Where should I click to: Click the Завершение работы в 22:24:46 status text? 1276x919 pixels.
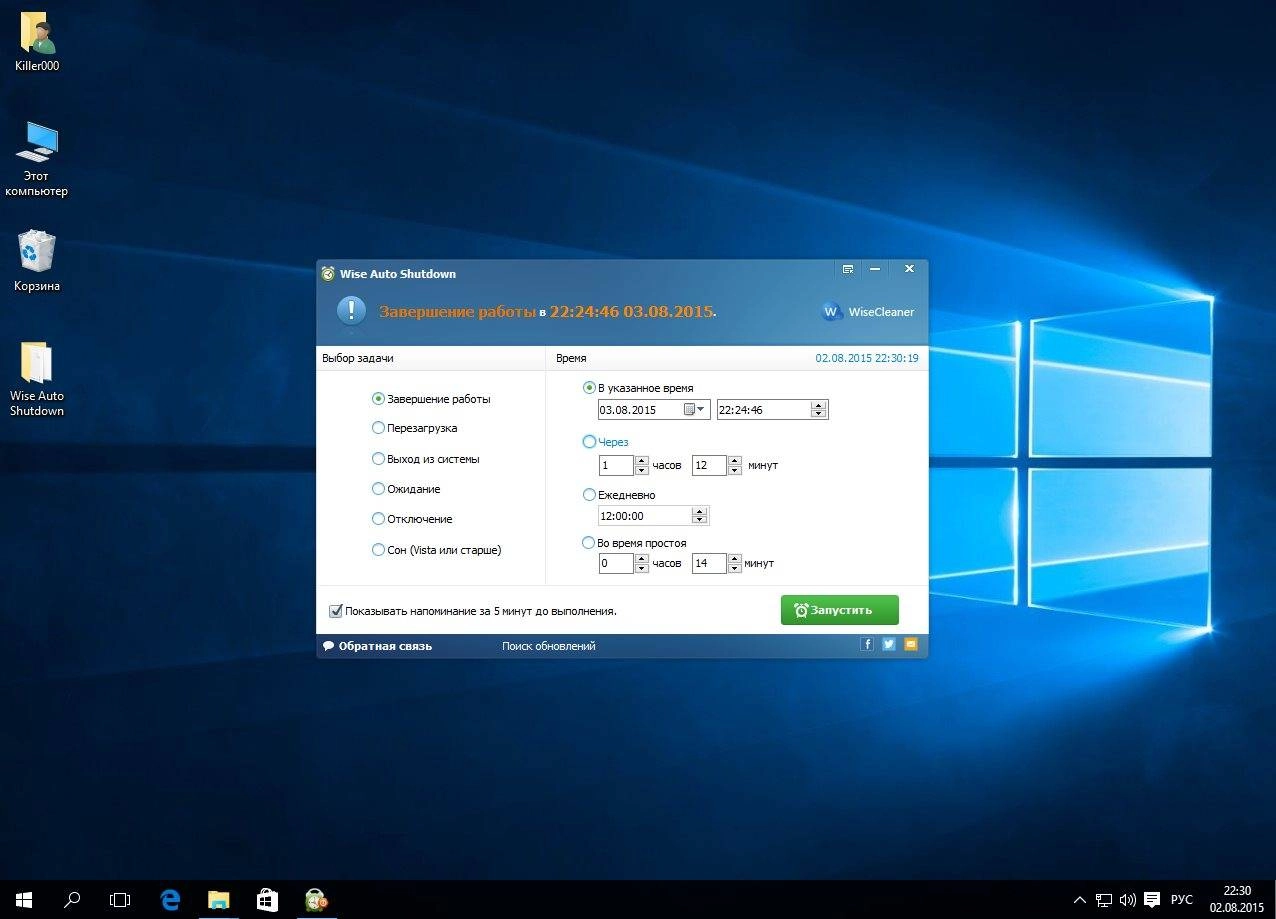(x=547, y=311)
